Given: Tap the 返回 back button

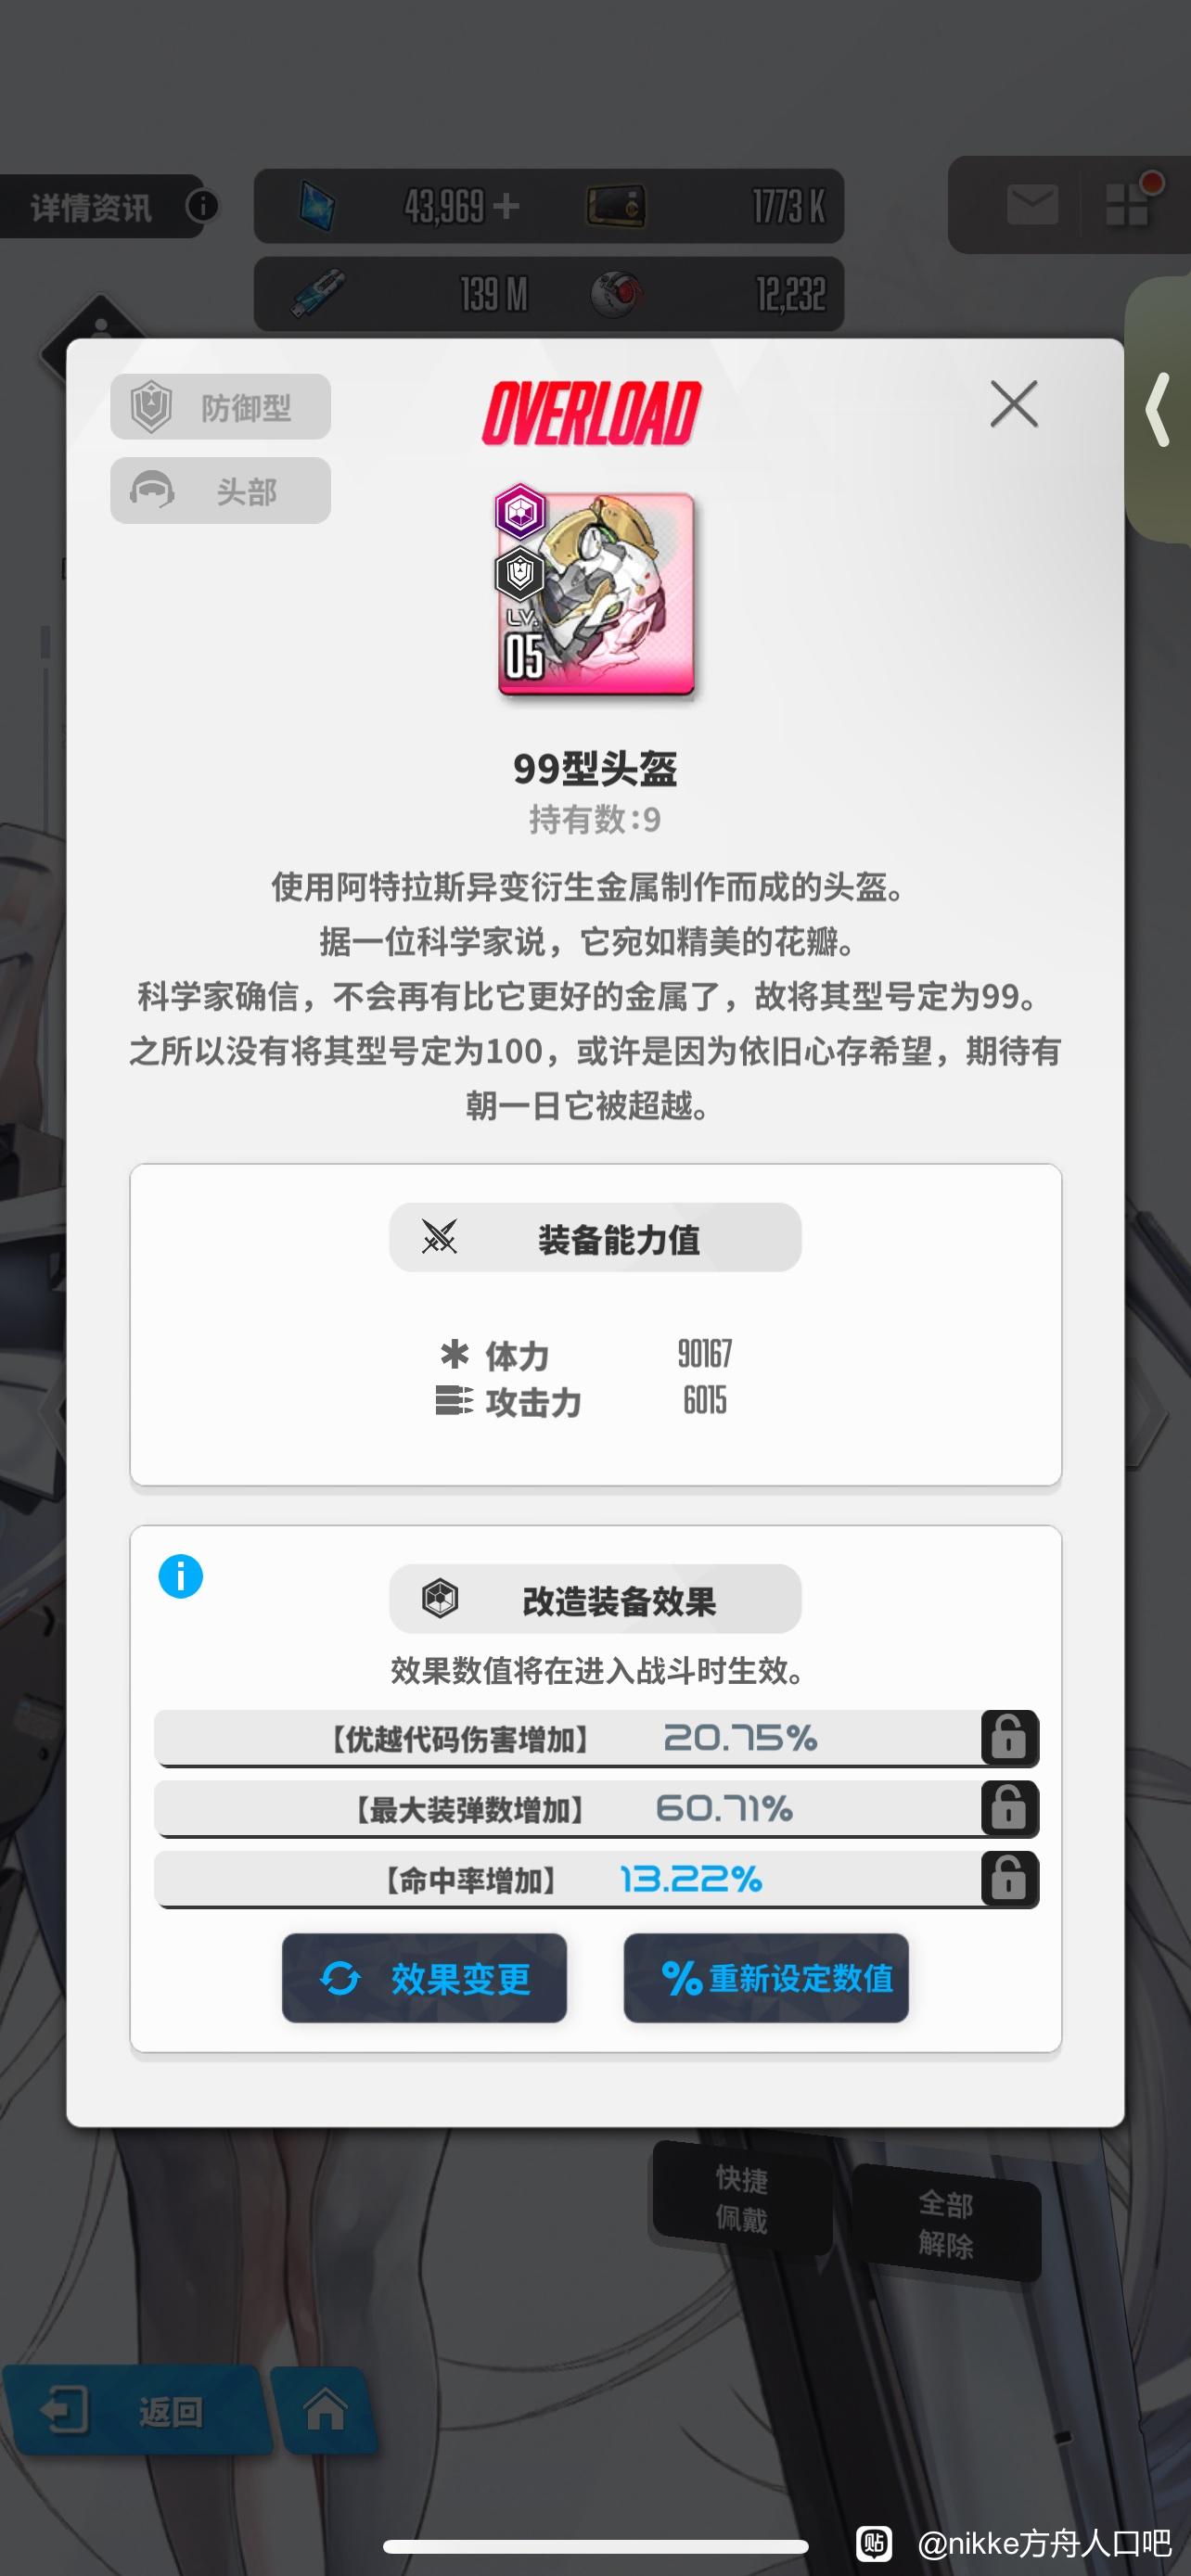Looking at the screenshot, I should coord(135,2411).
